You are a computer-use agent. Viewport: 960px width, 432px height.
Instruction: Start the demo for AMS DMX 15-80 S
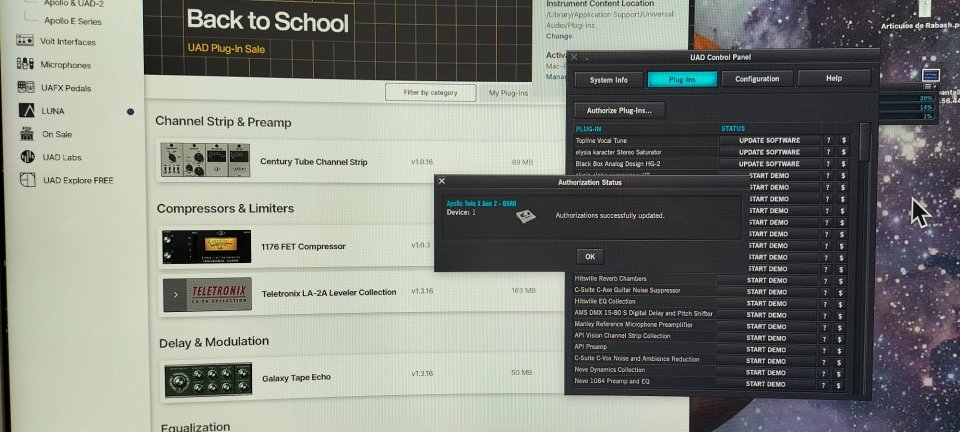tap(767, 315)
